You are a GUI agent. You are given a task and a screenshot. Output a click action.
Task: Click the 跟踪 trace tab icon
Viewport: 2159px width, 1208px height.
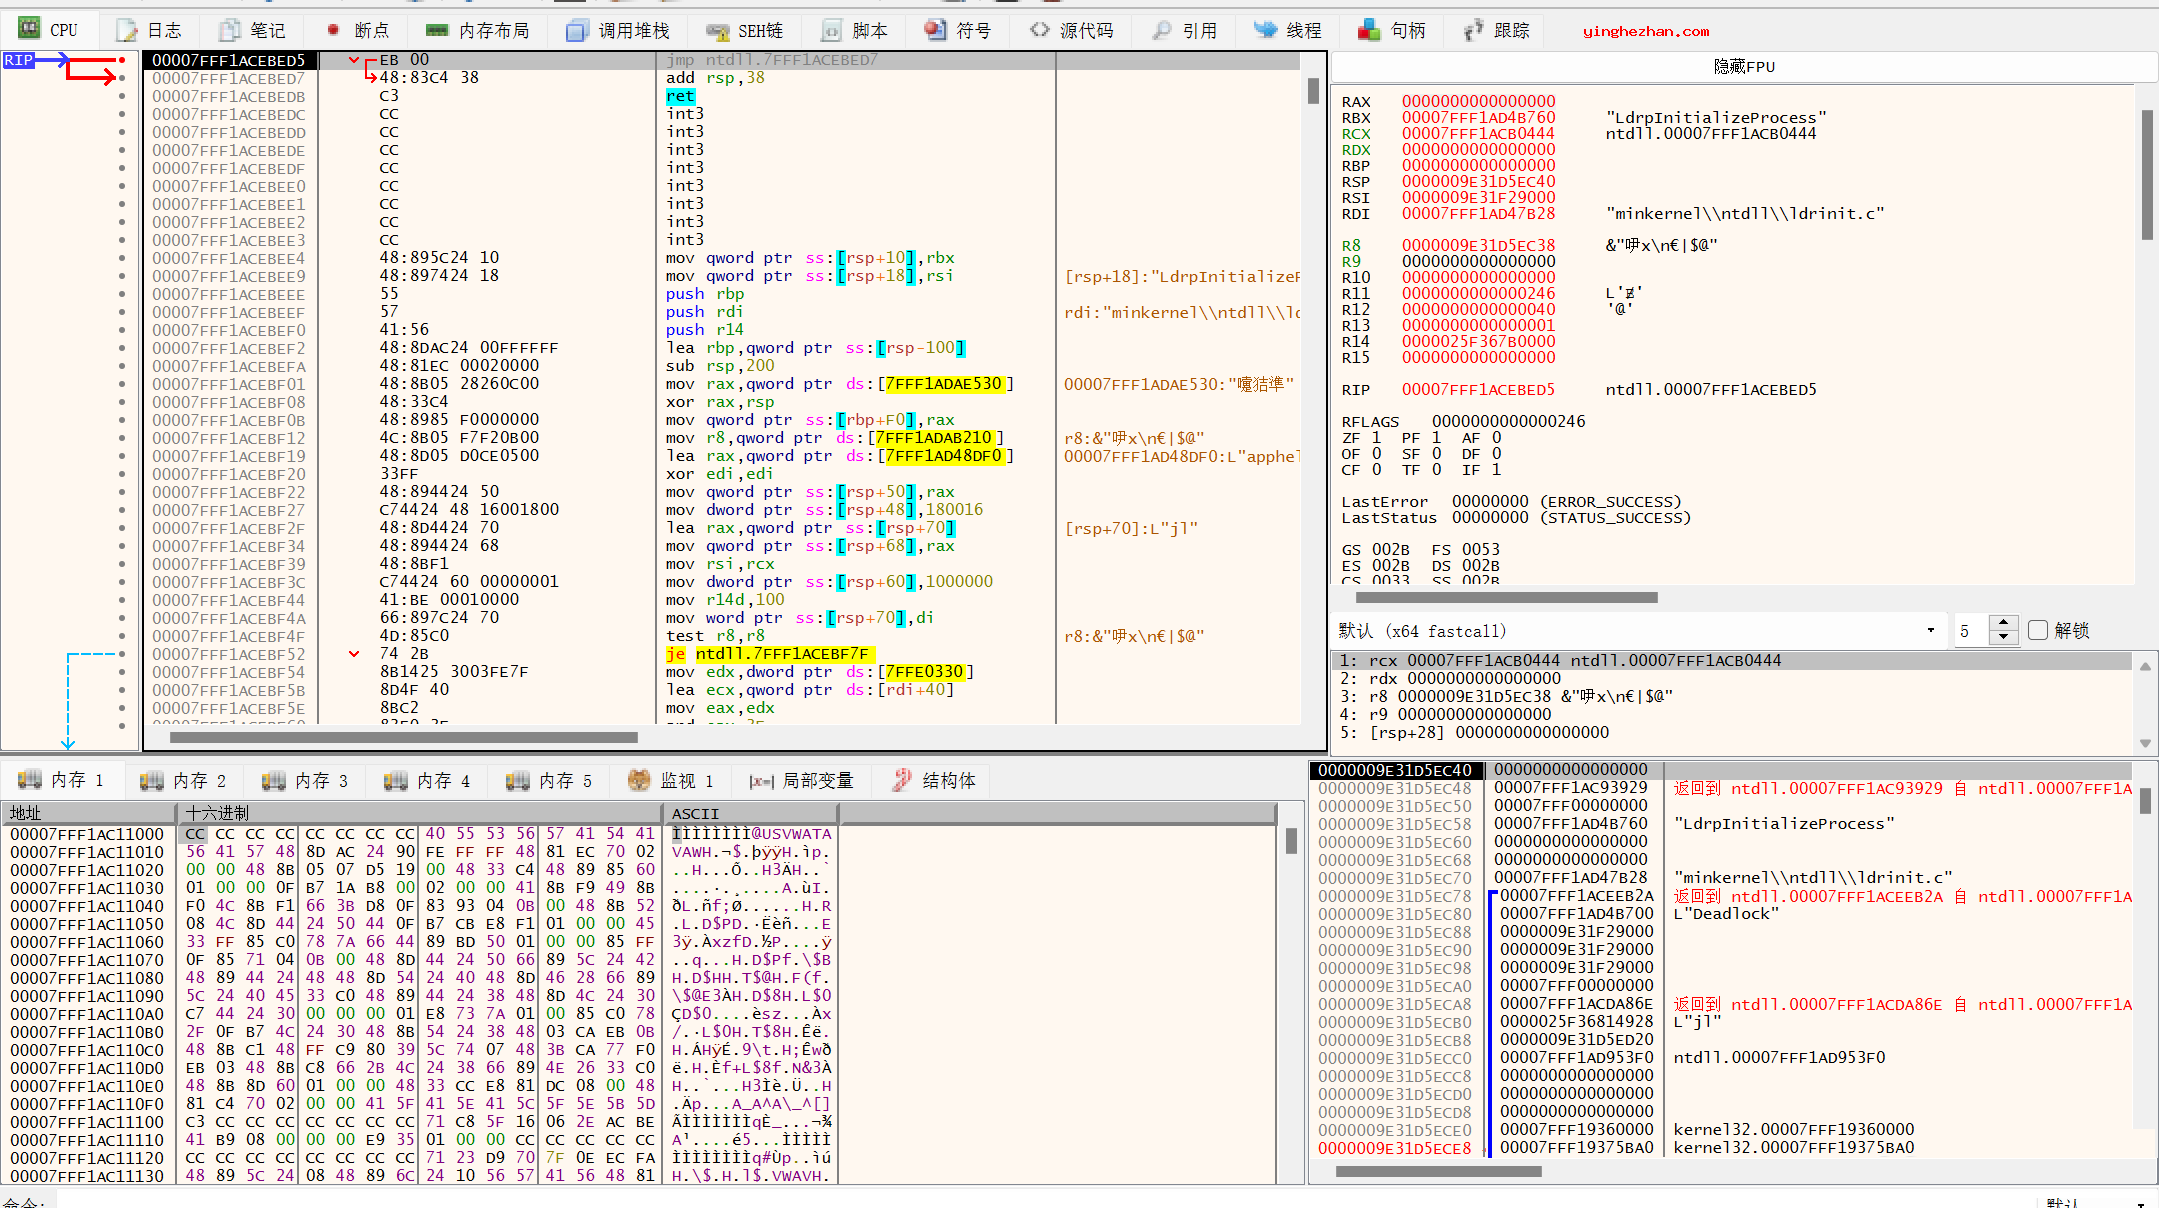point(1473,30)
